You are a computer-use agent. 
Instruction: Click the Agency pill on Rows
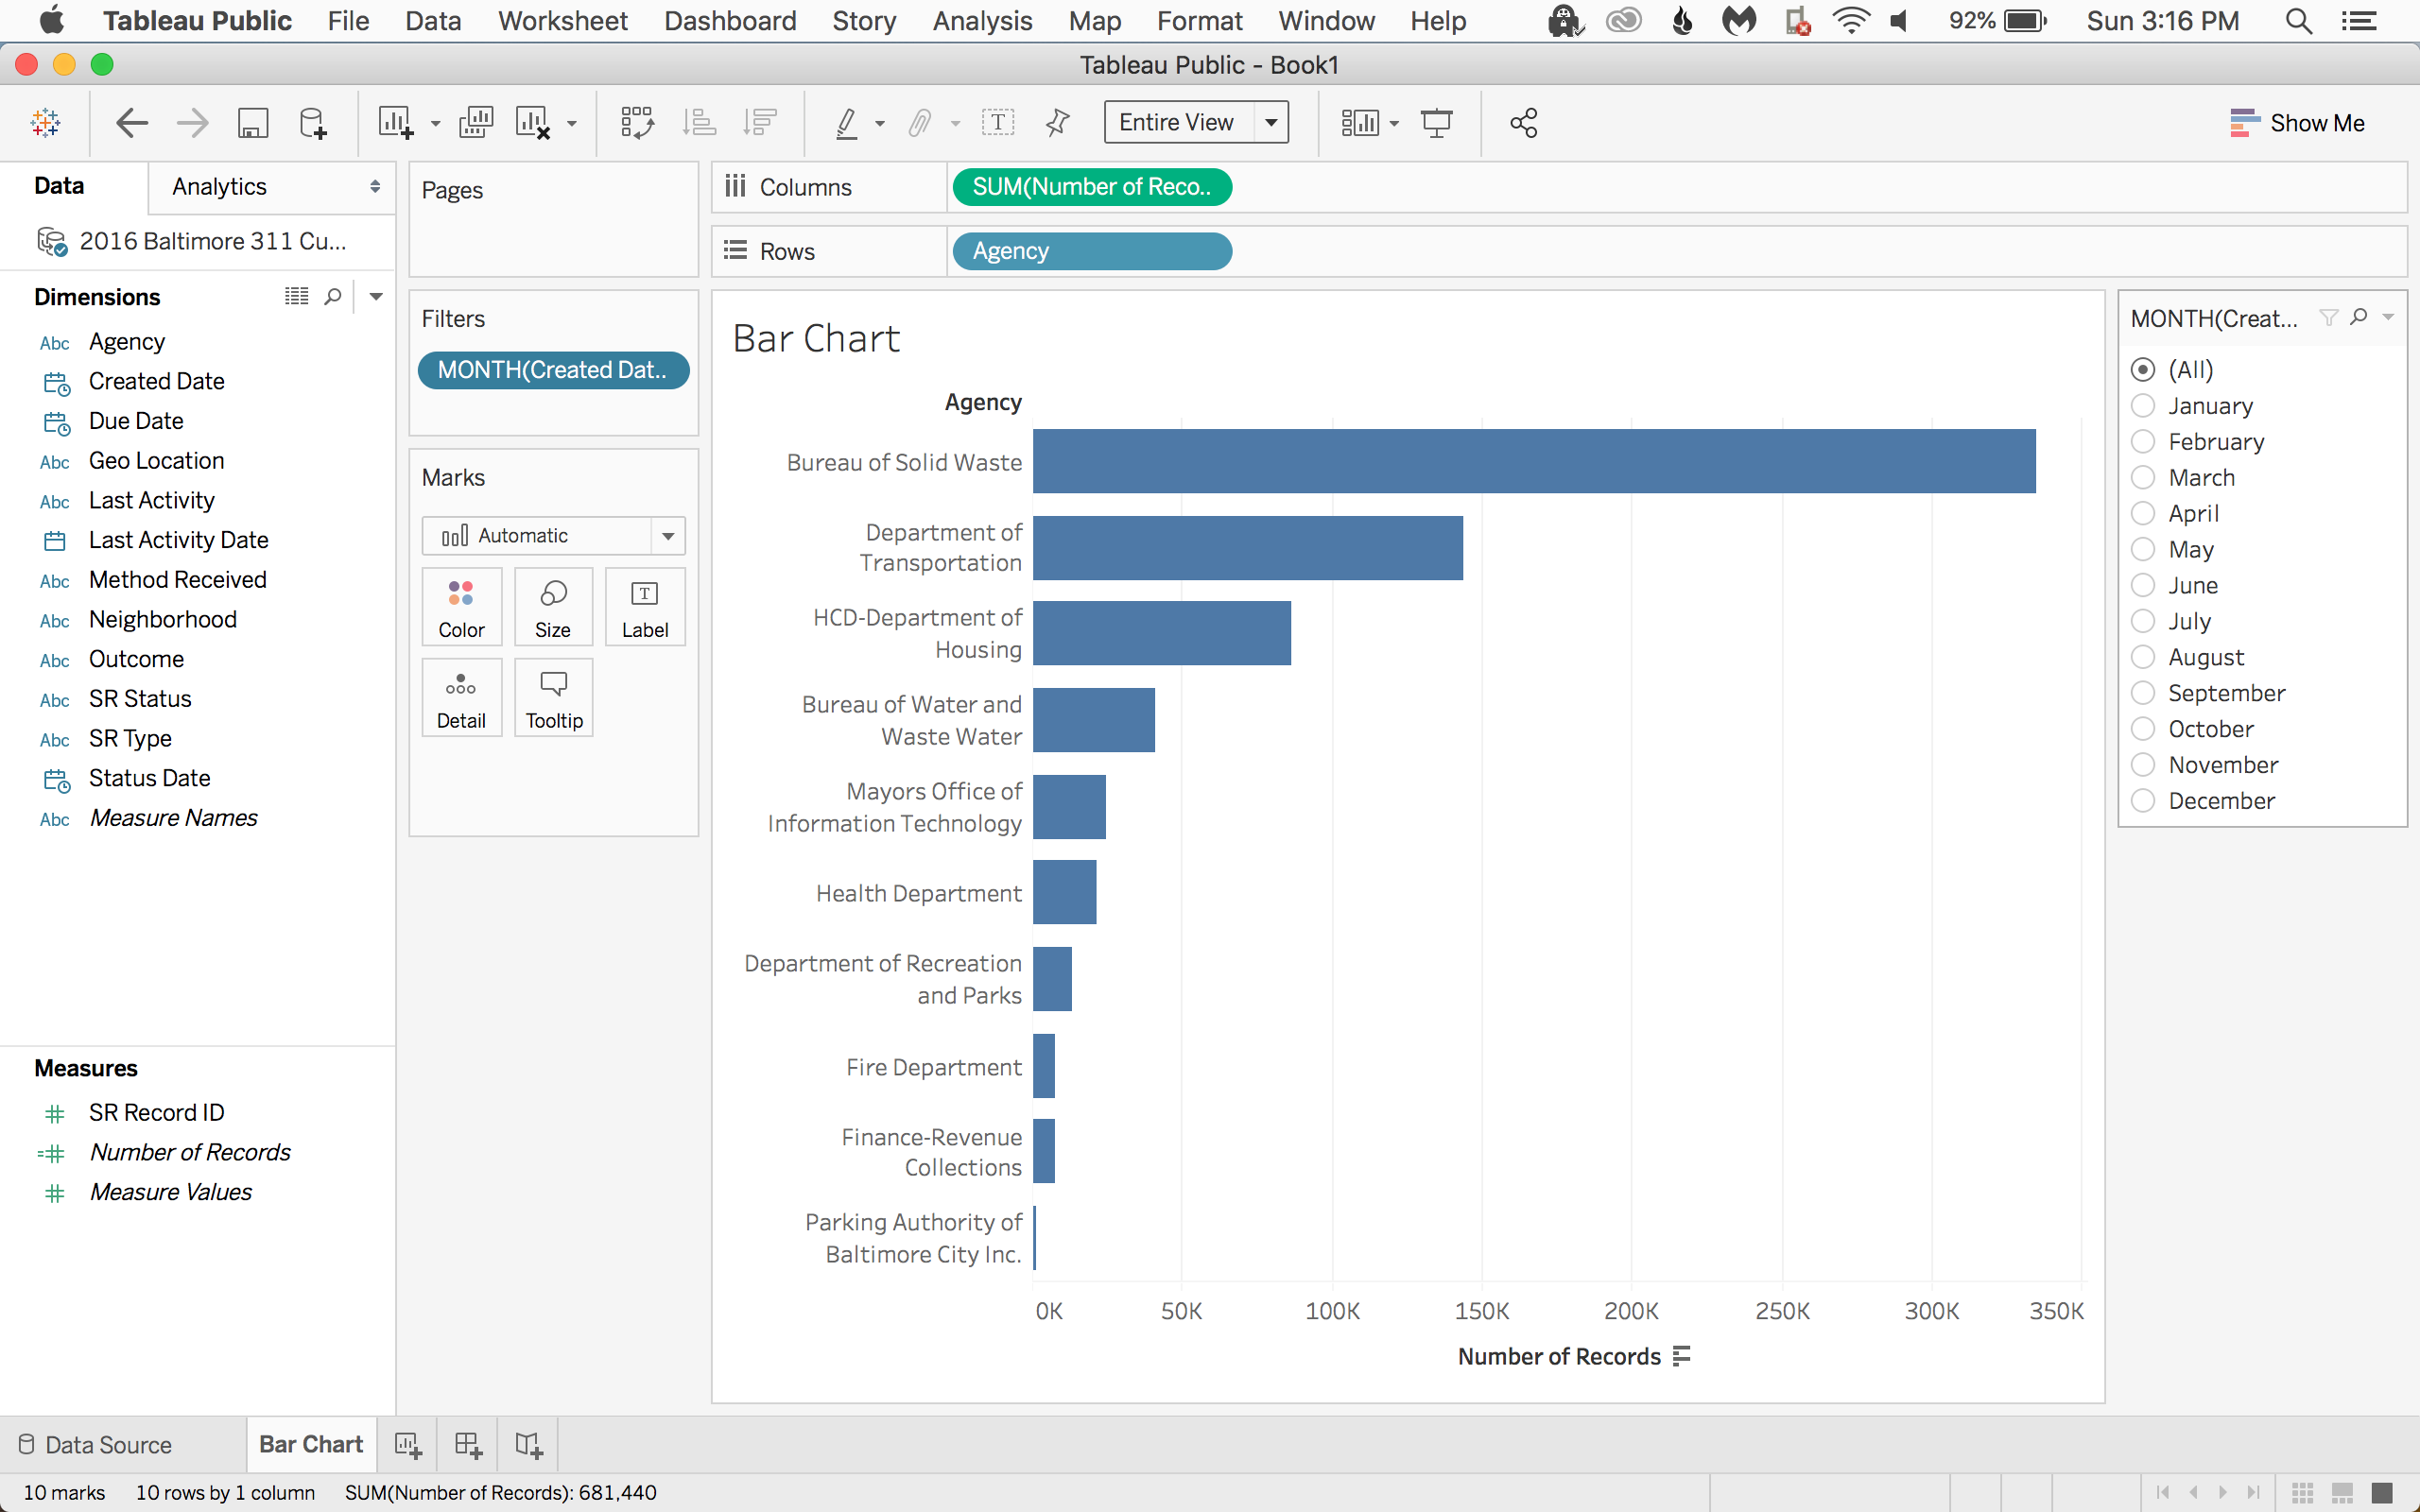coord(1092,251)
